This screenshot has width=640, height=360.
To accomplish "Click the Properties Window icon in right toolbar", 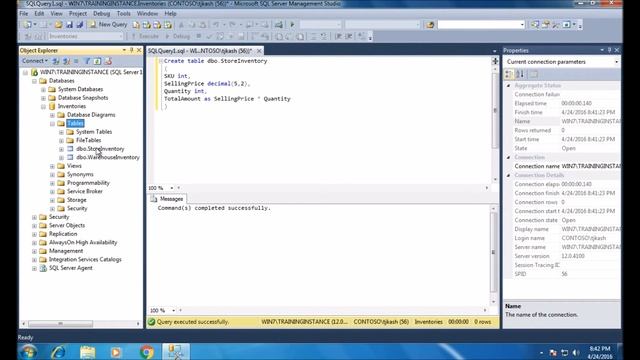I will [x=546, y=25].
